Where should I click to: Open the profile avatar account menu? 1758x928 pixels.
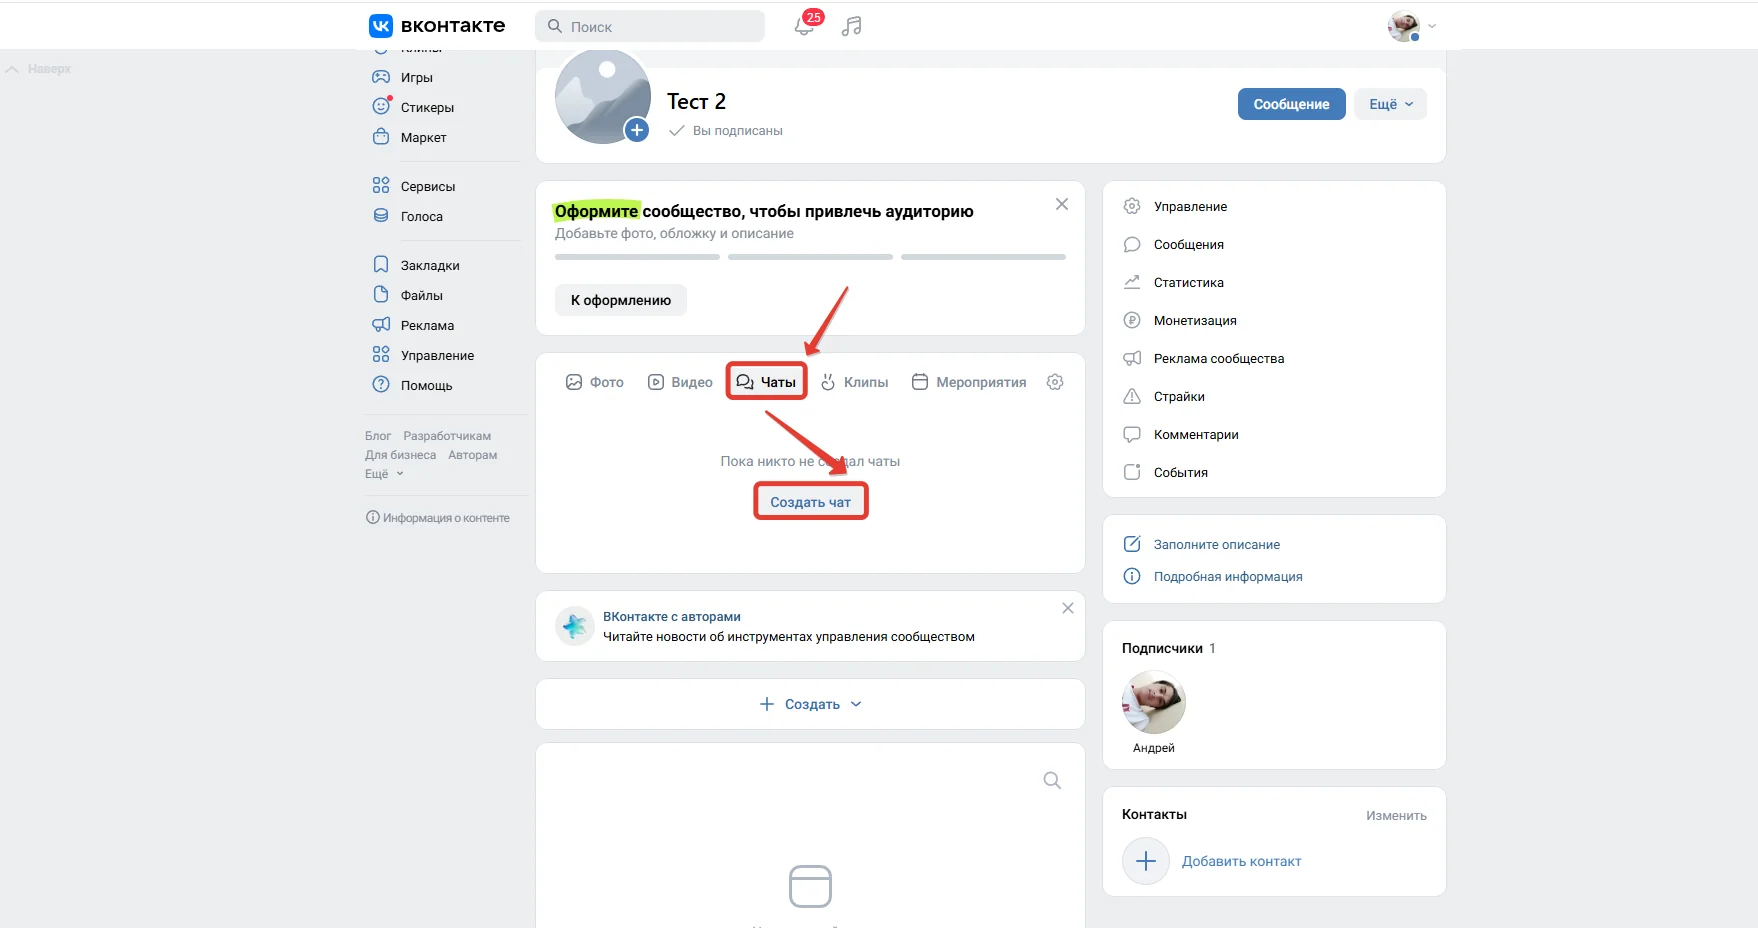pos(1411,26)
